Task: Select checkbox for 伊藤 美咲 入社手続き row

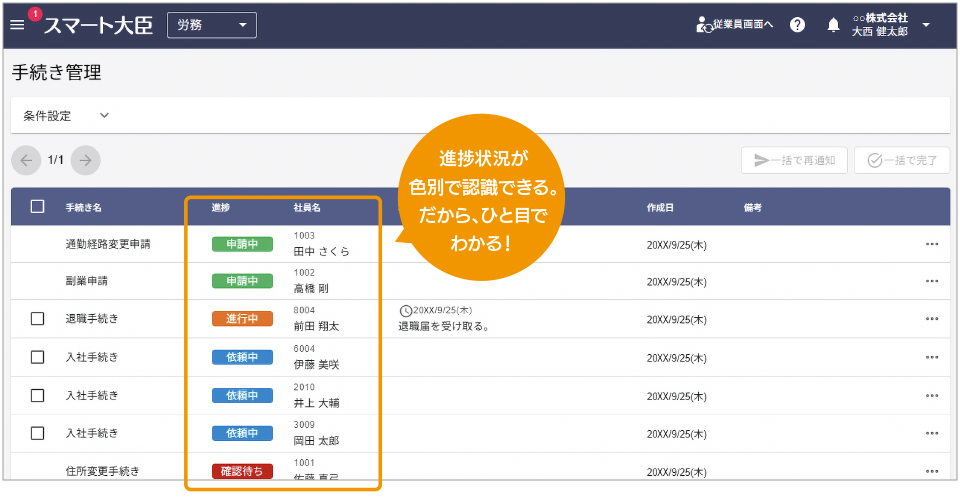Action: click(x=38, y=357)
